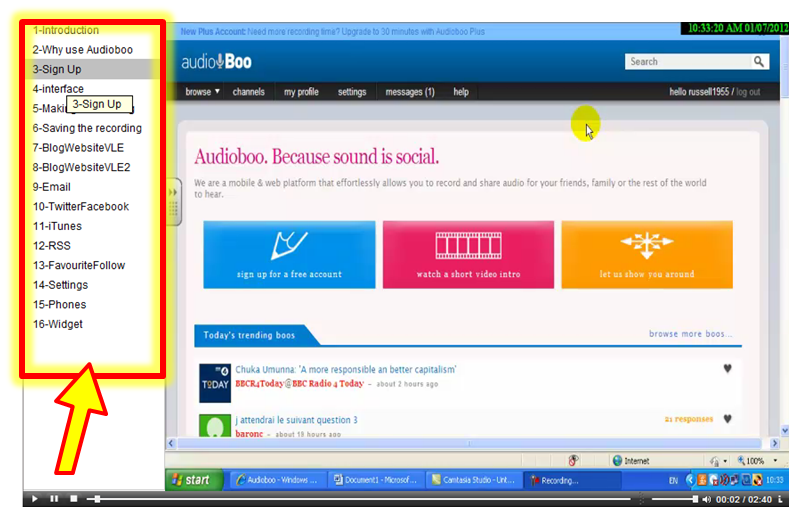Switch to Recording... taskbar button

(571, 480)
